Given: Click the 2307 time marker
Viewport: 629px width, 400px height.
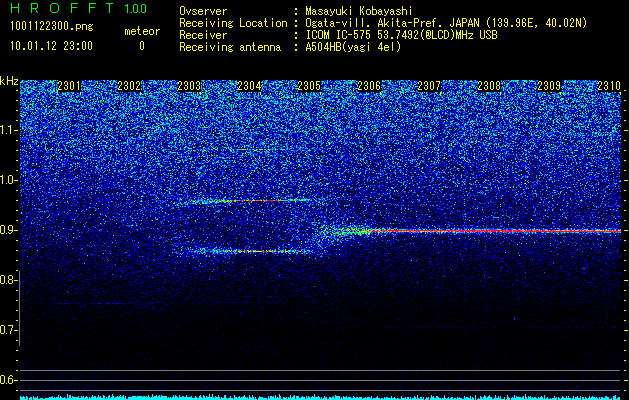Looking at the screenshot, I should tap(429, 86).
